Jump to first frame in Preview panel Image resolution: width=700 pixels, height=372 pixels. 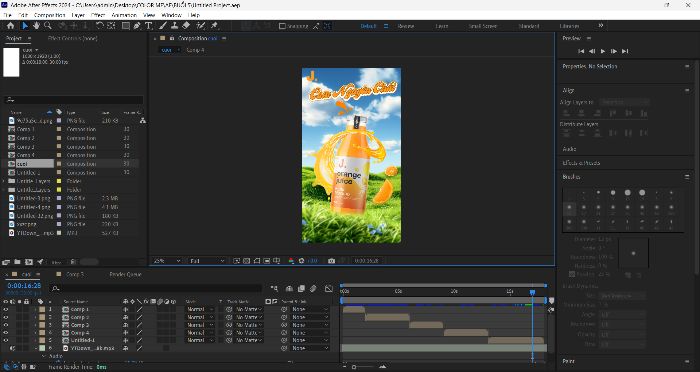tap(581, 51)
